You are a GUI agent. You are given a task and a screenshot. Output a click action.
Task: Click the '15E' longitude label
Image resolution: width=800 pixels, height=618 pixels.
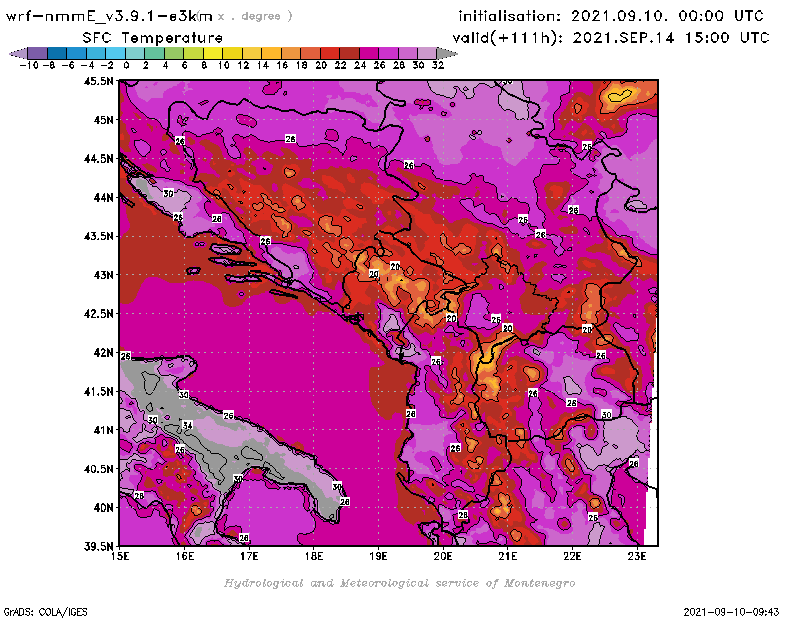pyautogui.click(x=120, y=556)
